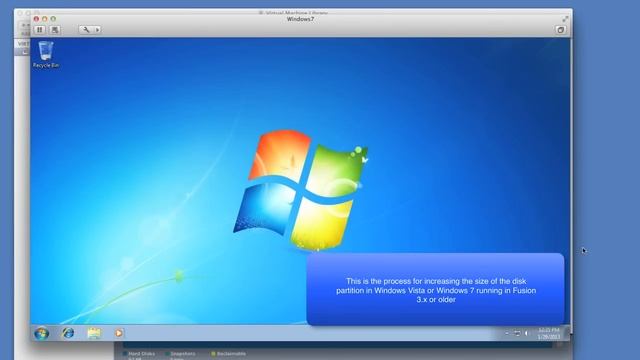The height and width of the screenshot is (360, 640).
Task: Open the network tray icon
Action: tap(517, 333)
